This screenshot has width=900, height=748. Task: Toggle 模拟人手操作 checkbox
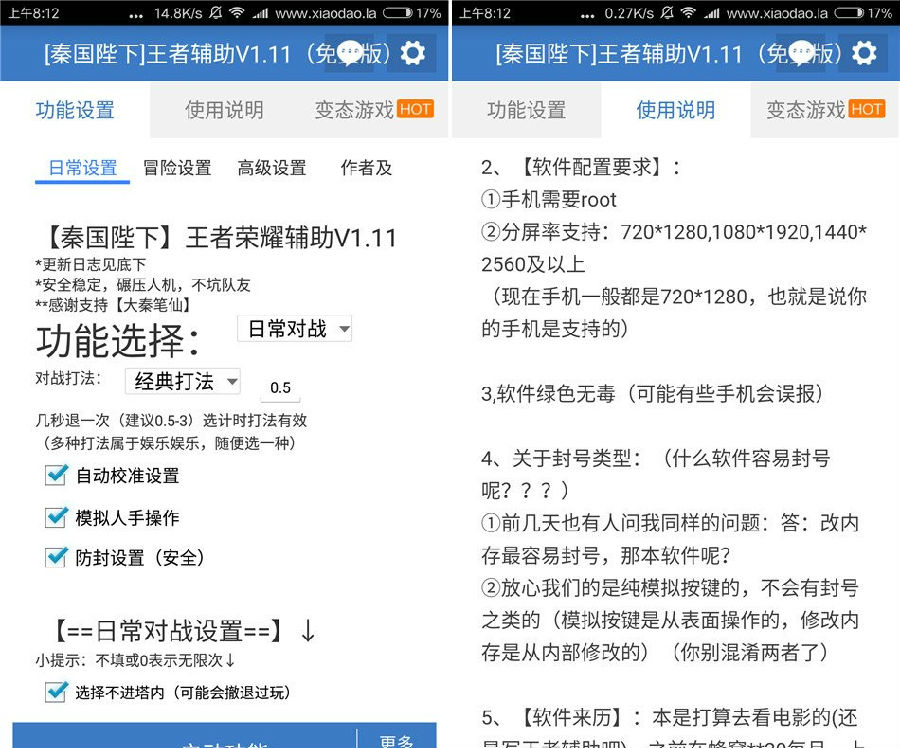click(56, 517)
